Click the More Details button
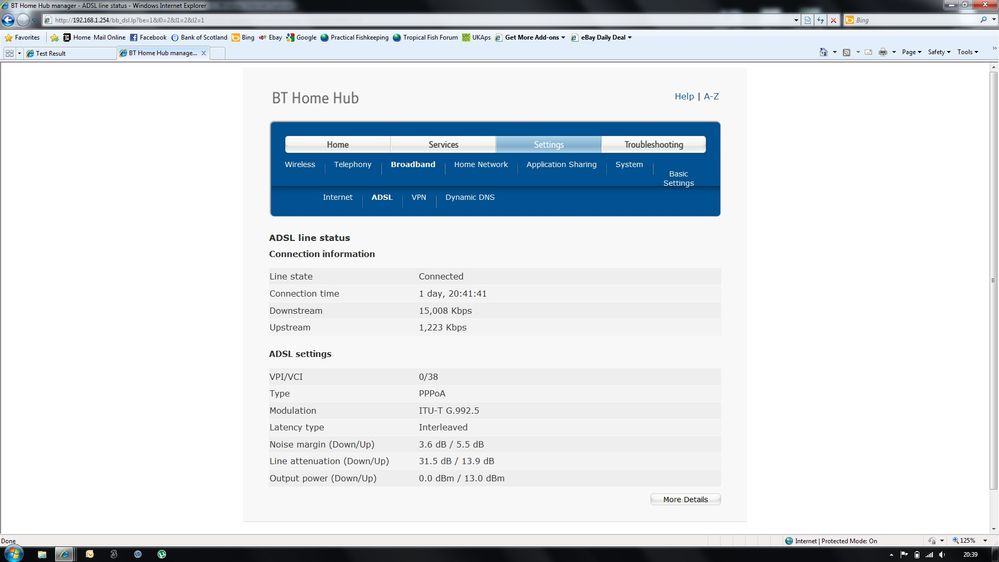This screenshot has height=562, width=999. pos(686,500)
